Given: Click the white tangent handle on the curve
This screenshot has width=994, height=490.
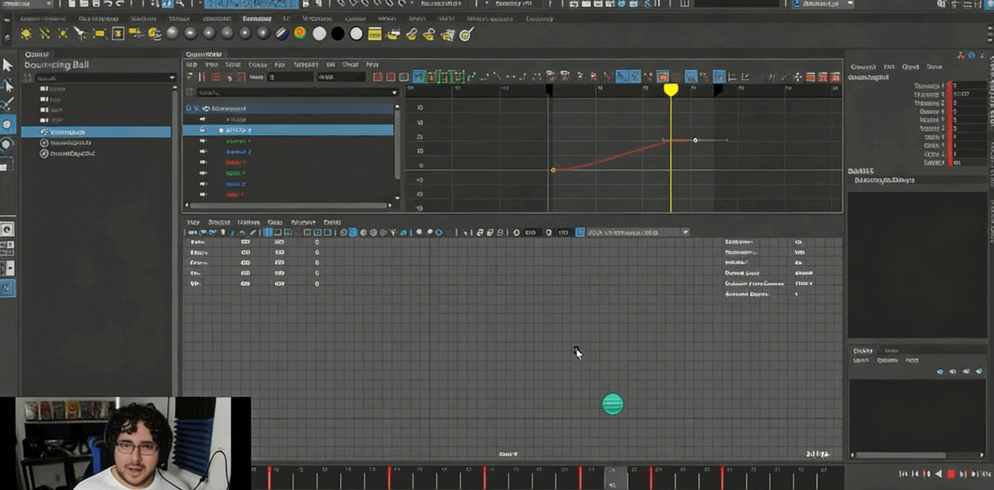Looking at the screenshot, I should click(x=696, y=140).
